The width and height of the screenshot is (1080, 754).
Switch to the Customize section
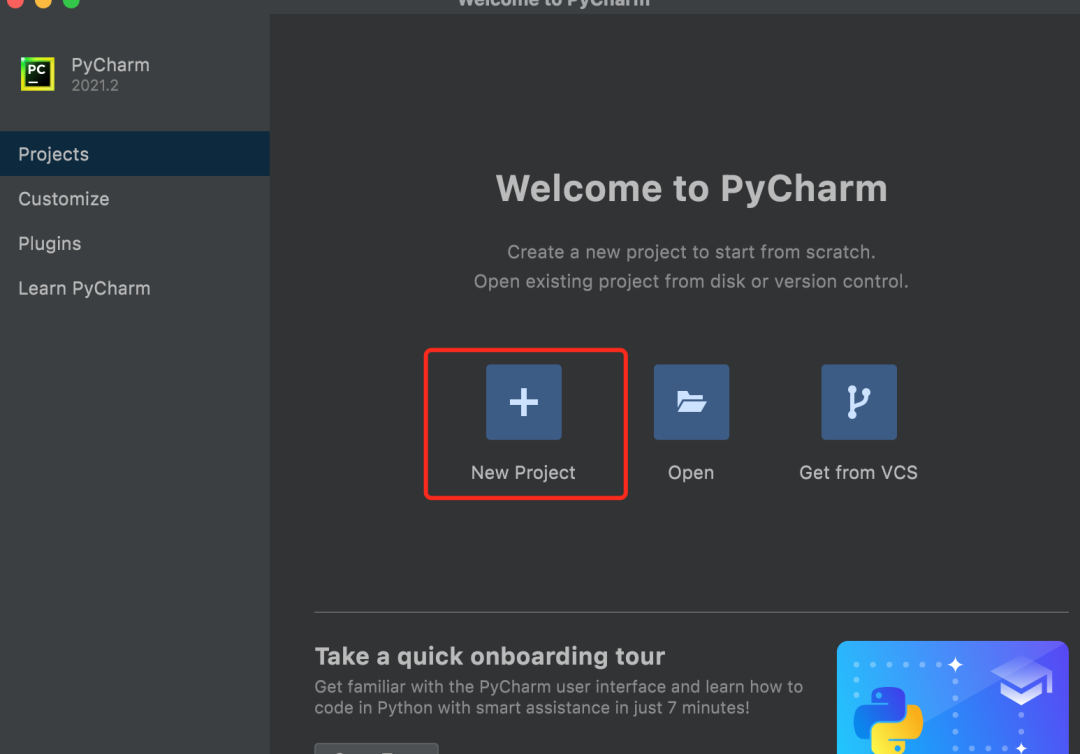[63, 199]
